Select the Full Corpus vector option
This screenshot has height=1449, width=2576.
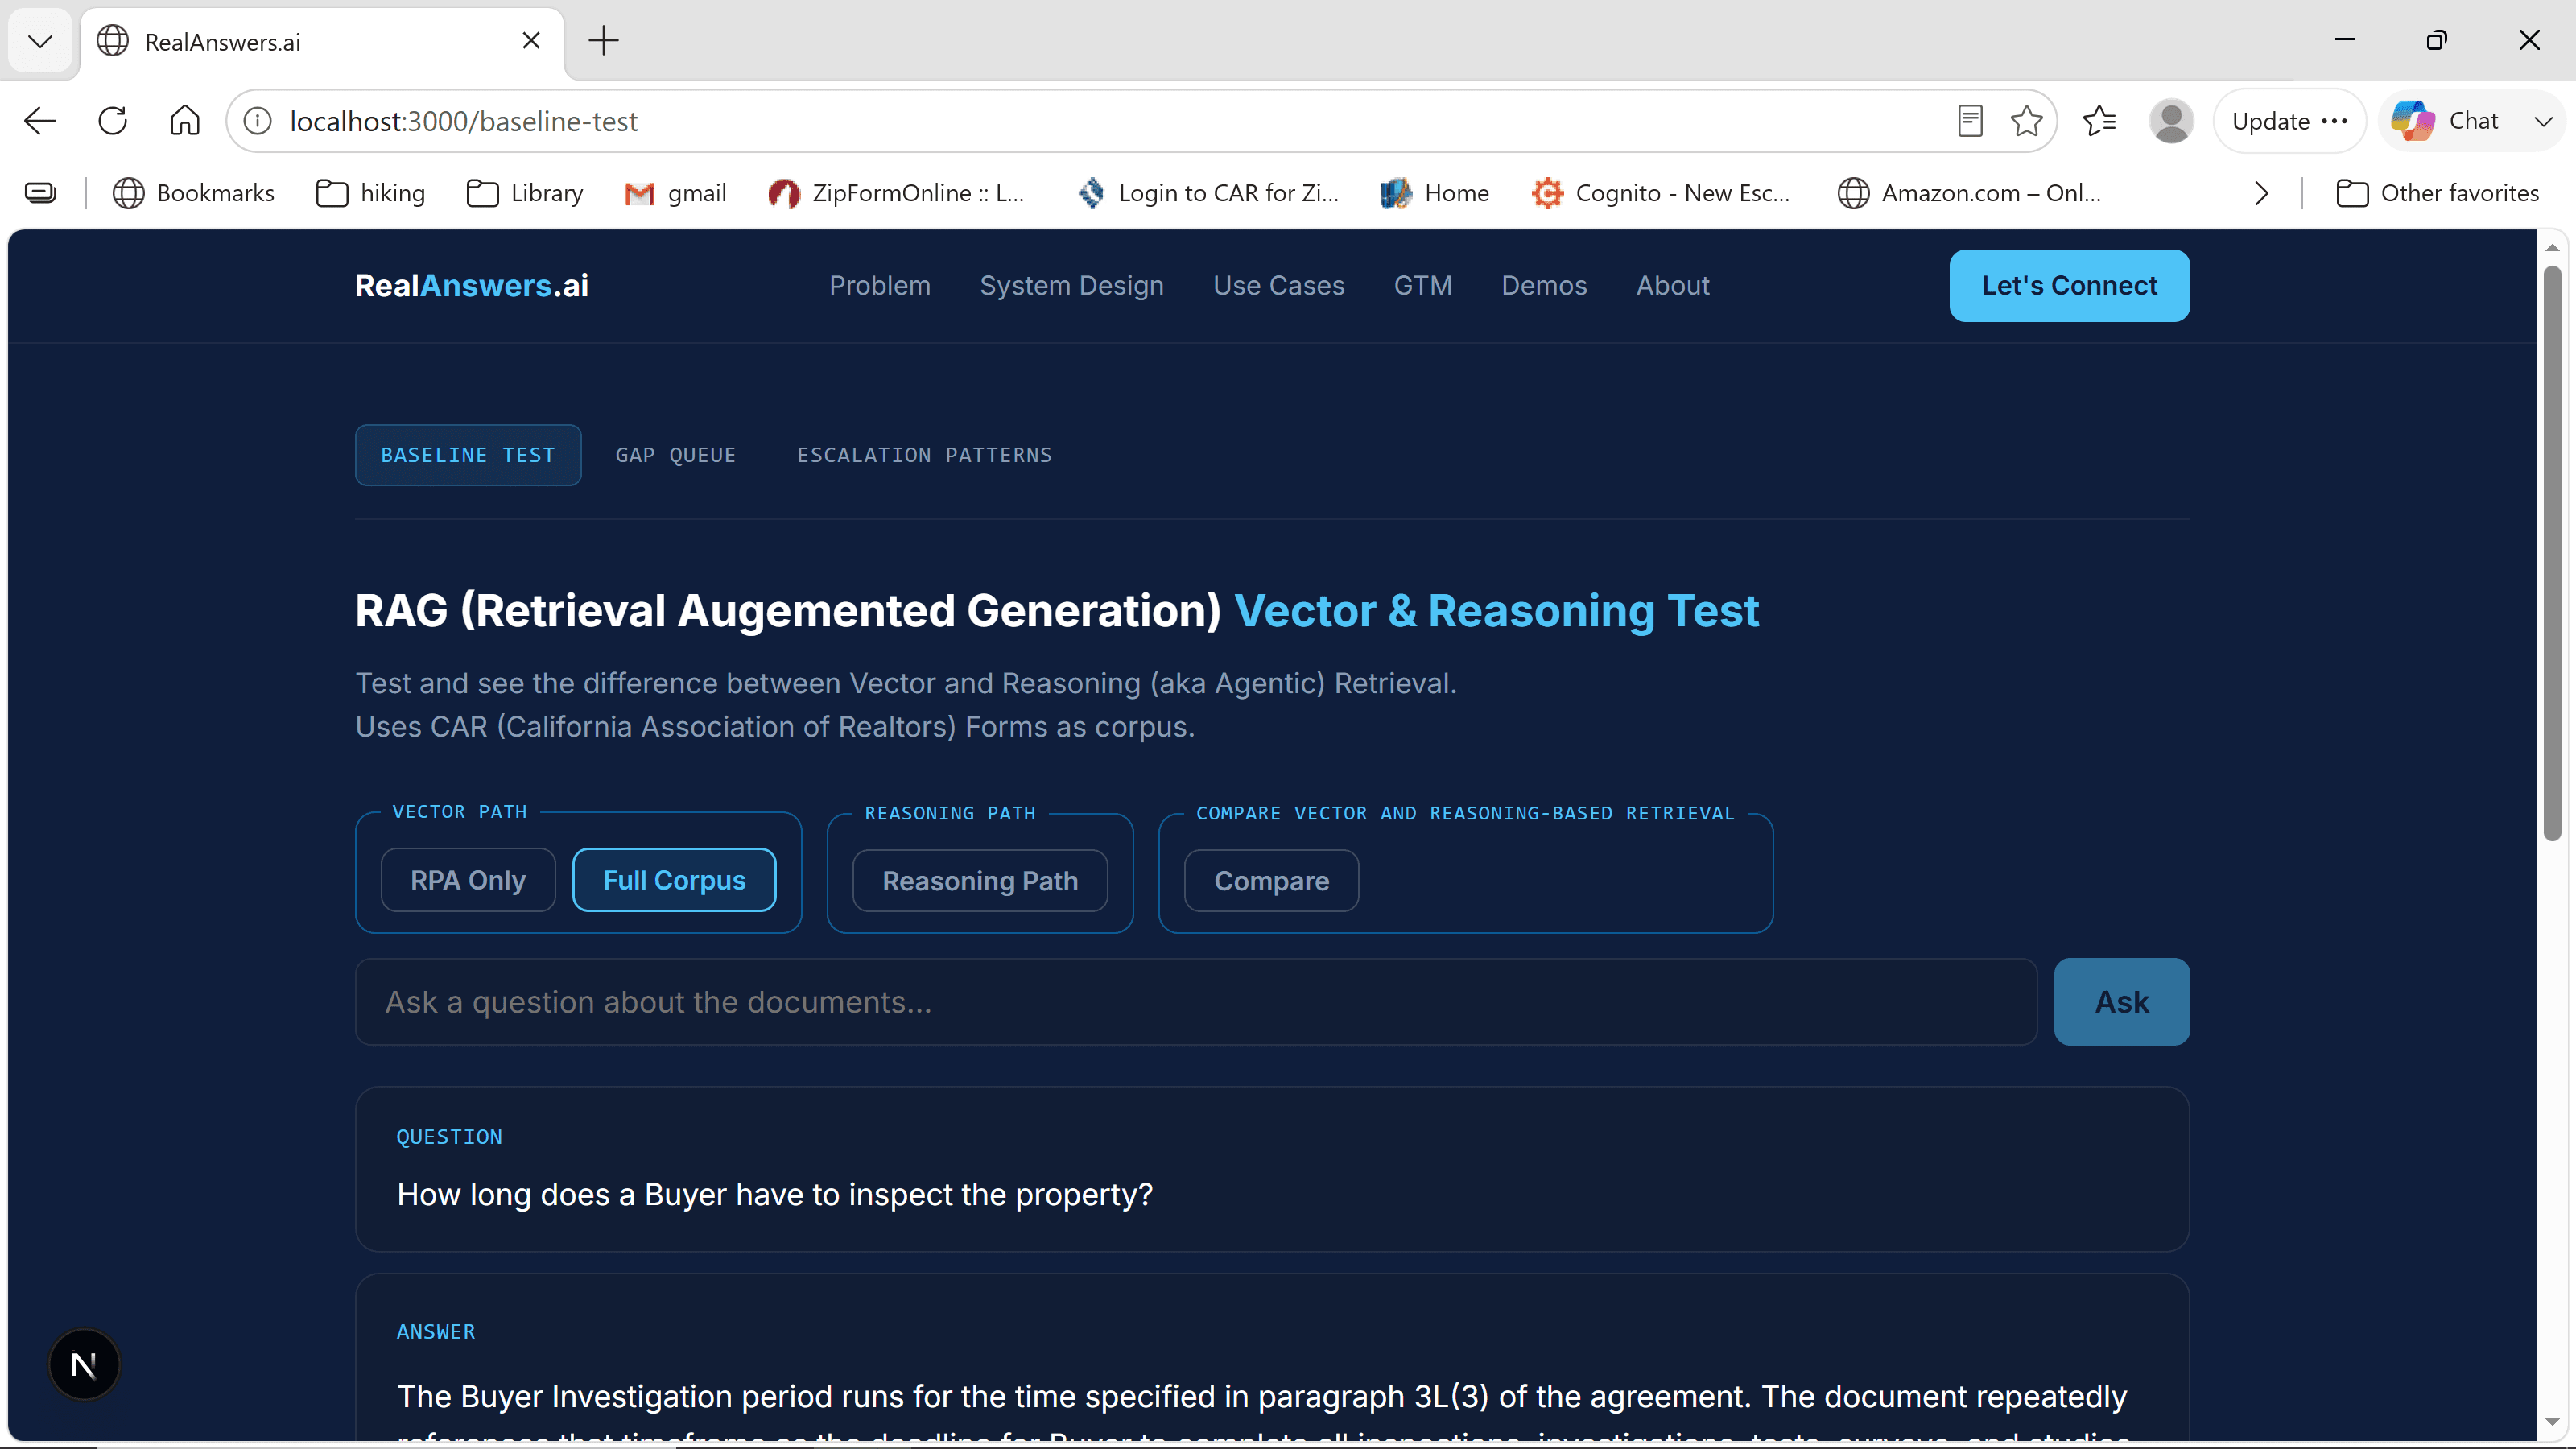pos(674,880)
